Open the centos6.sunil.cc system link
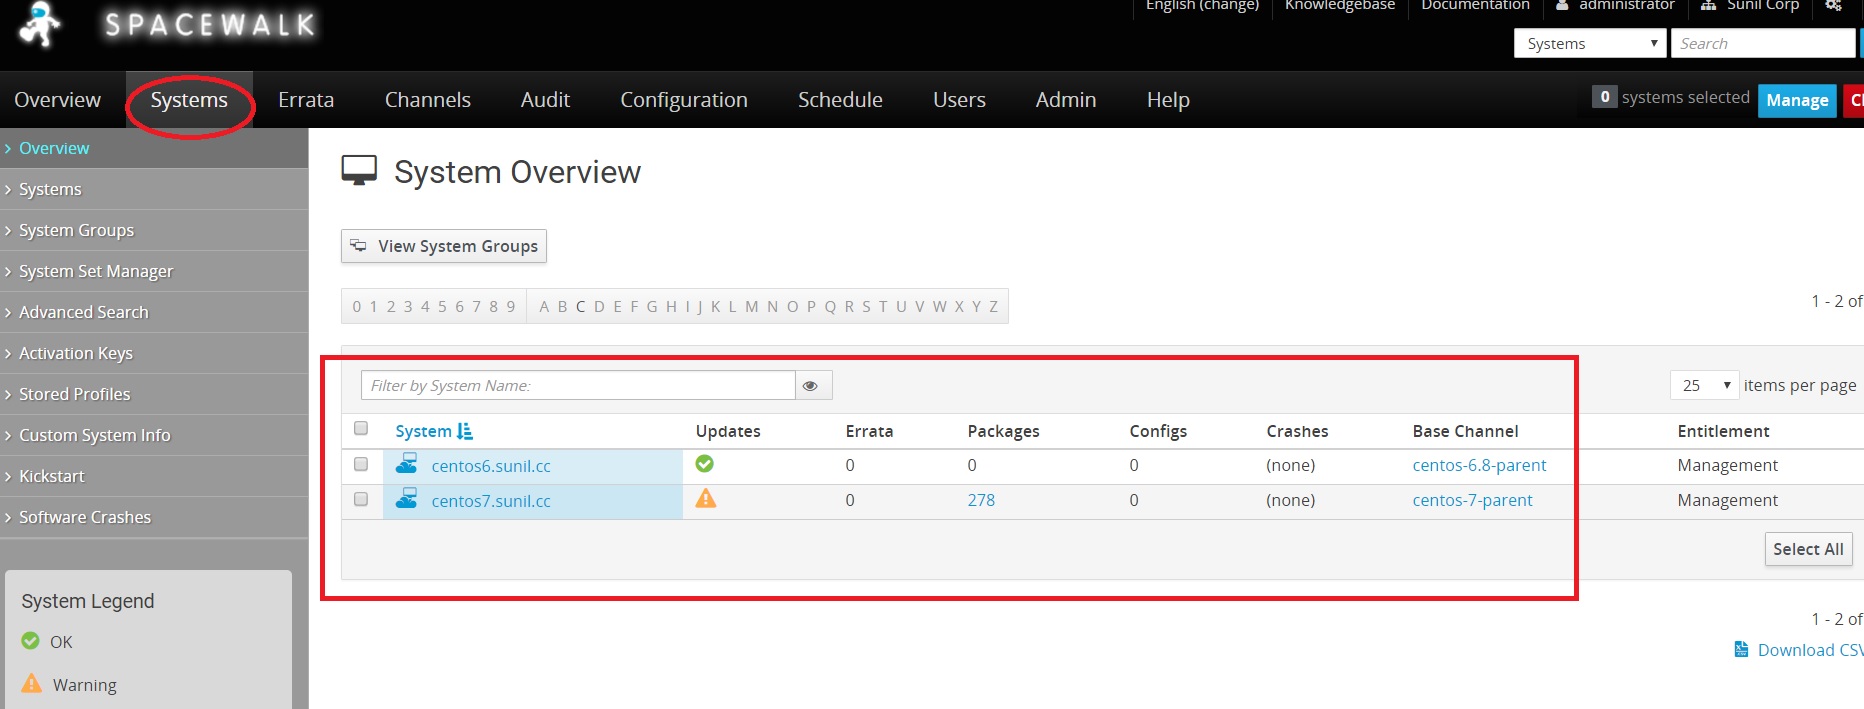 pos(491,466)
